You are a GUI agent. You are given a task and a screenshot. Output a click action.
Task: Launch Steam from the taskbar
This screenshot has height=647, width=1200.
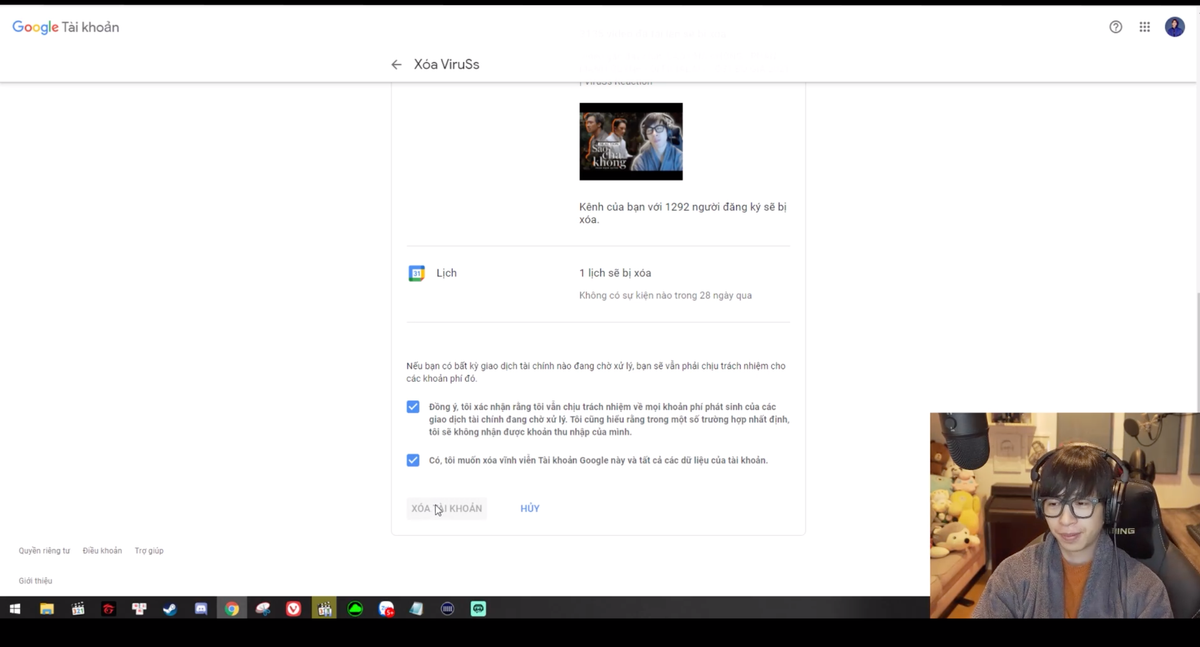pyautogui.click(x=170, y=609)
